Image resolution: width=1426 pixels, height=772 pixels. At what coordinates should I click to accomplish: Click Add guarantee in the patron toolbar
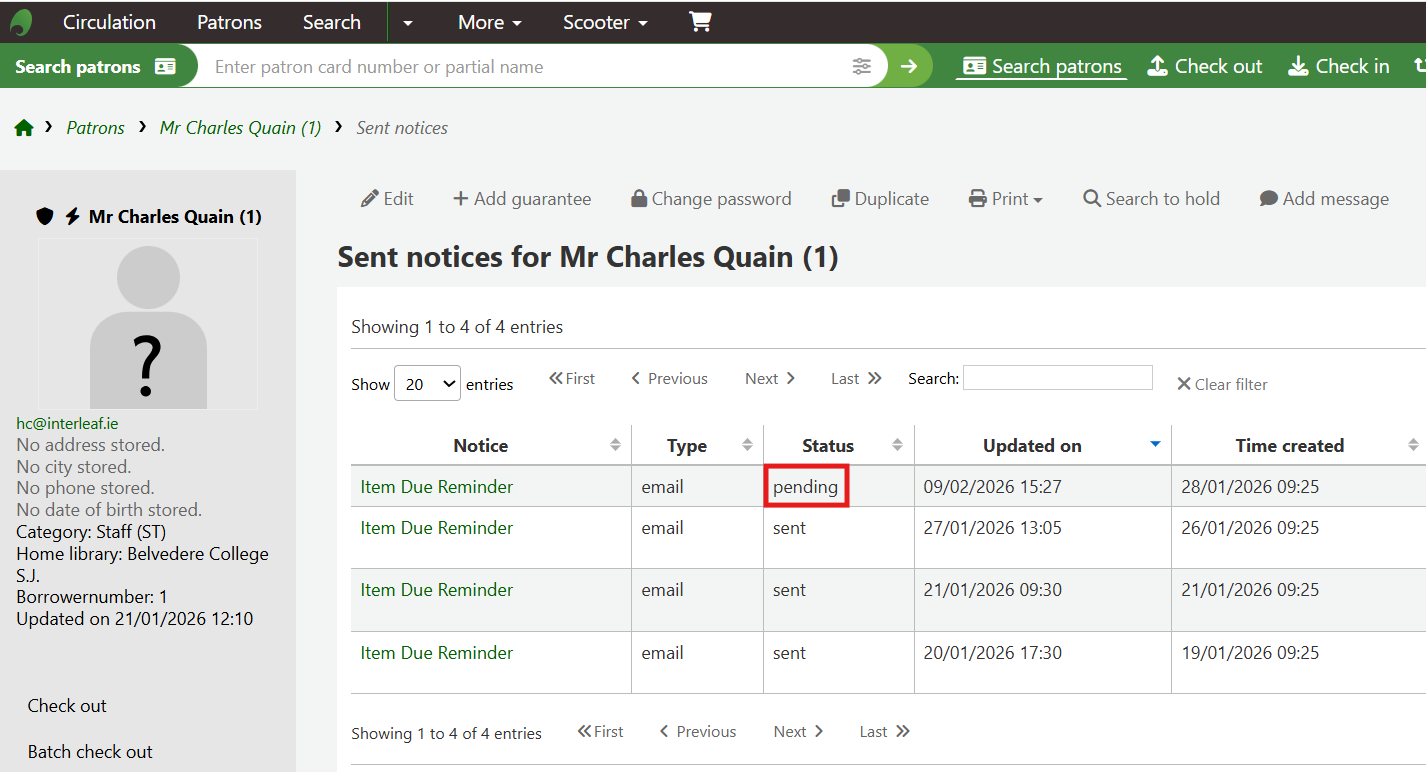pos(522,199)
